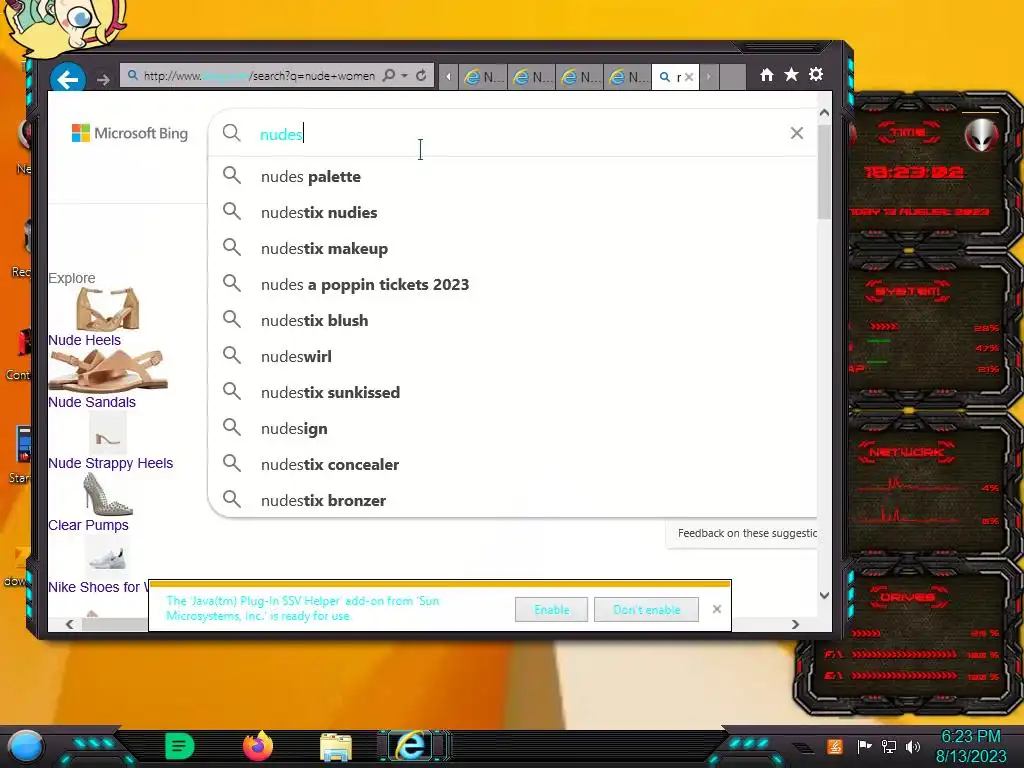The height and width of the screenshot is (768, 1024).
Task: Refresh the page with the reload icon
Action: point(421,76)
